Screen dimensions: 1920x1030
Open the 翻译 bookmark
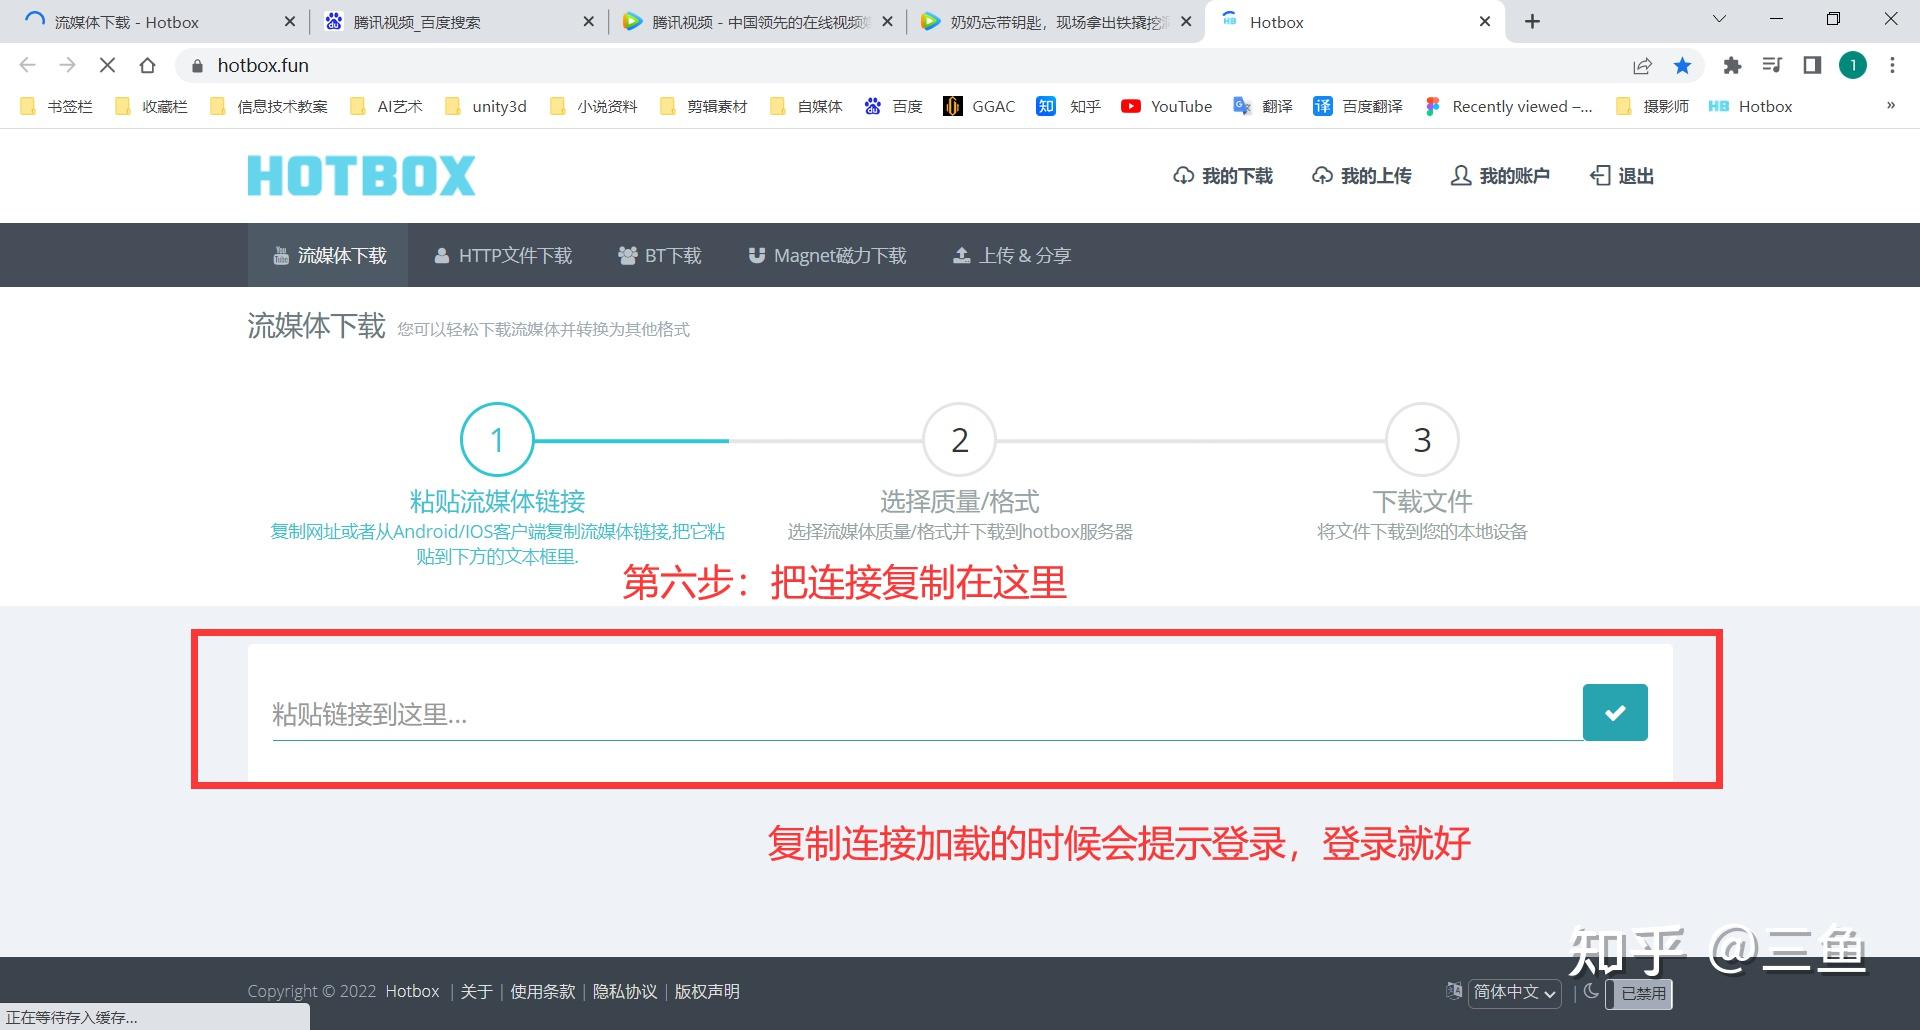tap(1263, 106)
